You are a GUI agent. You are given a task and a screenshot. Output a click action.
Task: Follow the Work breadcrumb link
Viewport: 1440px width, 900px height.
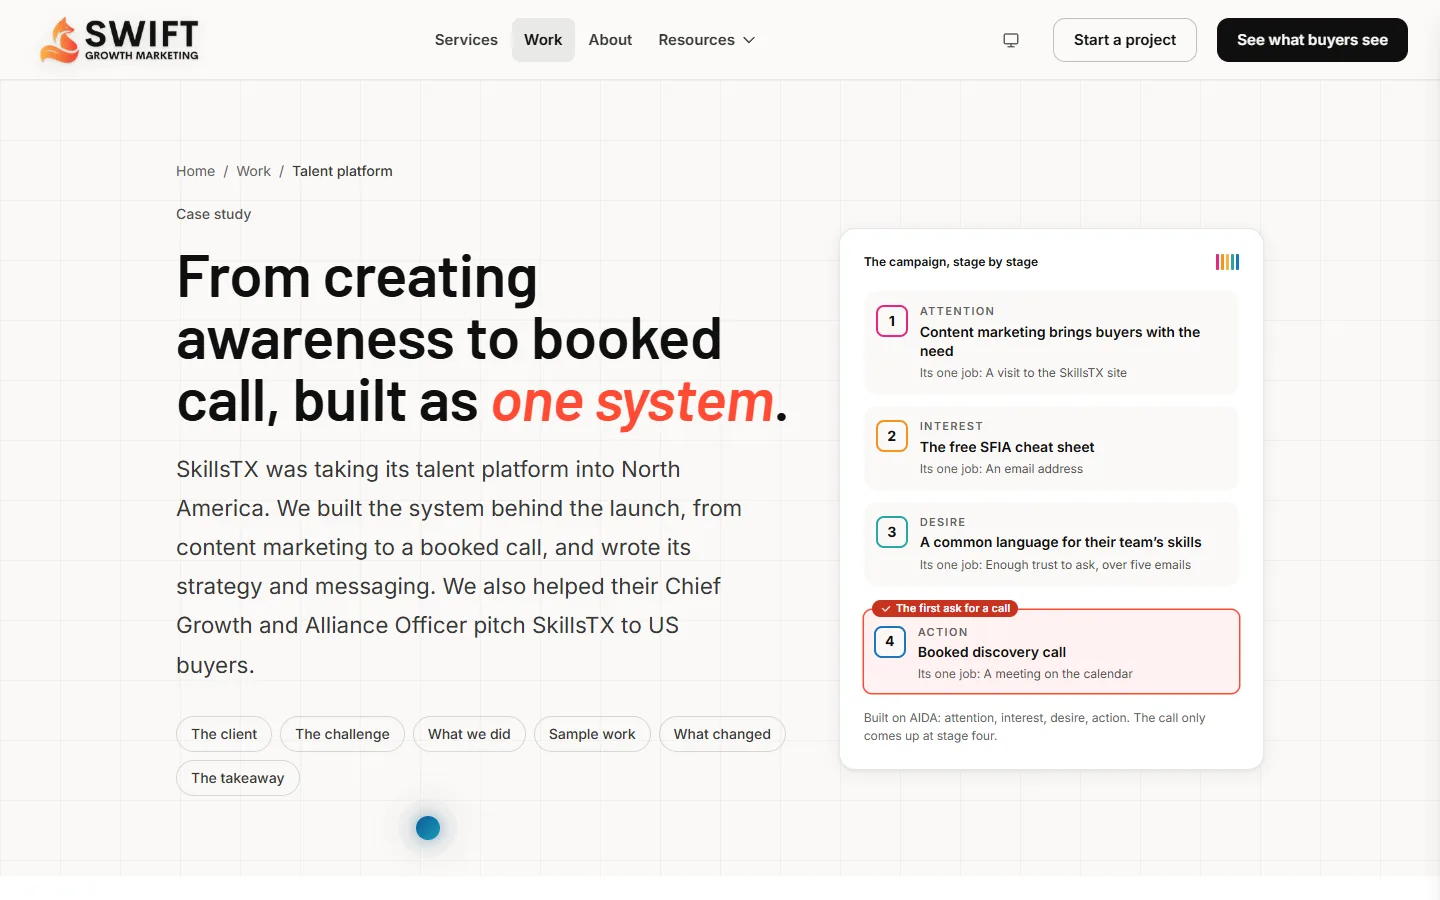(x=254, y=171)
